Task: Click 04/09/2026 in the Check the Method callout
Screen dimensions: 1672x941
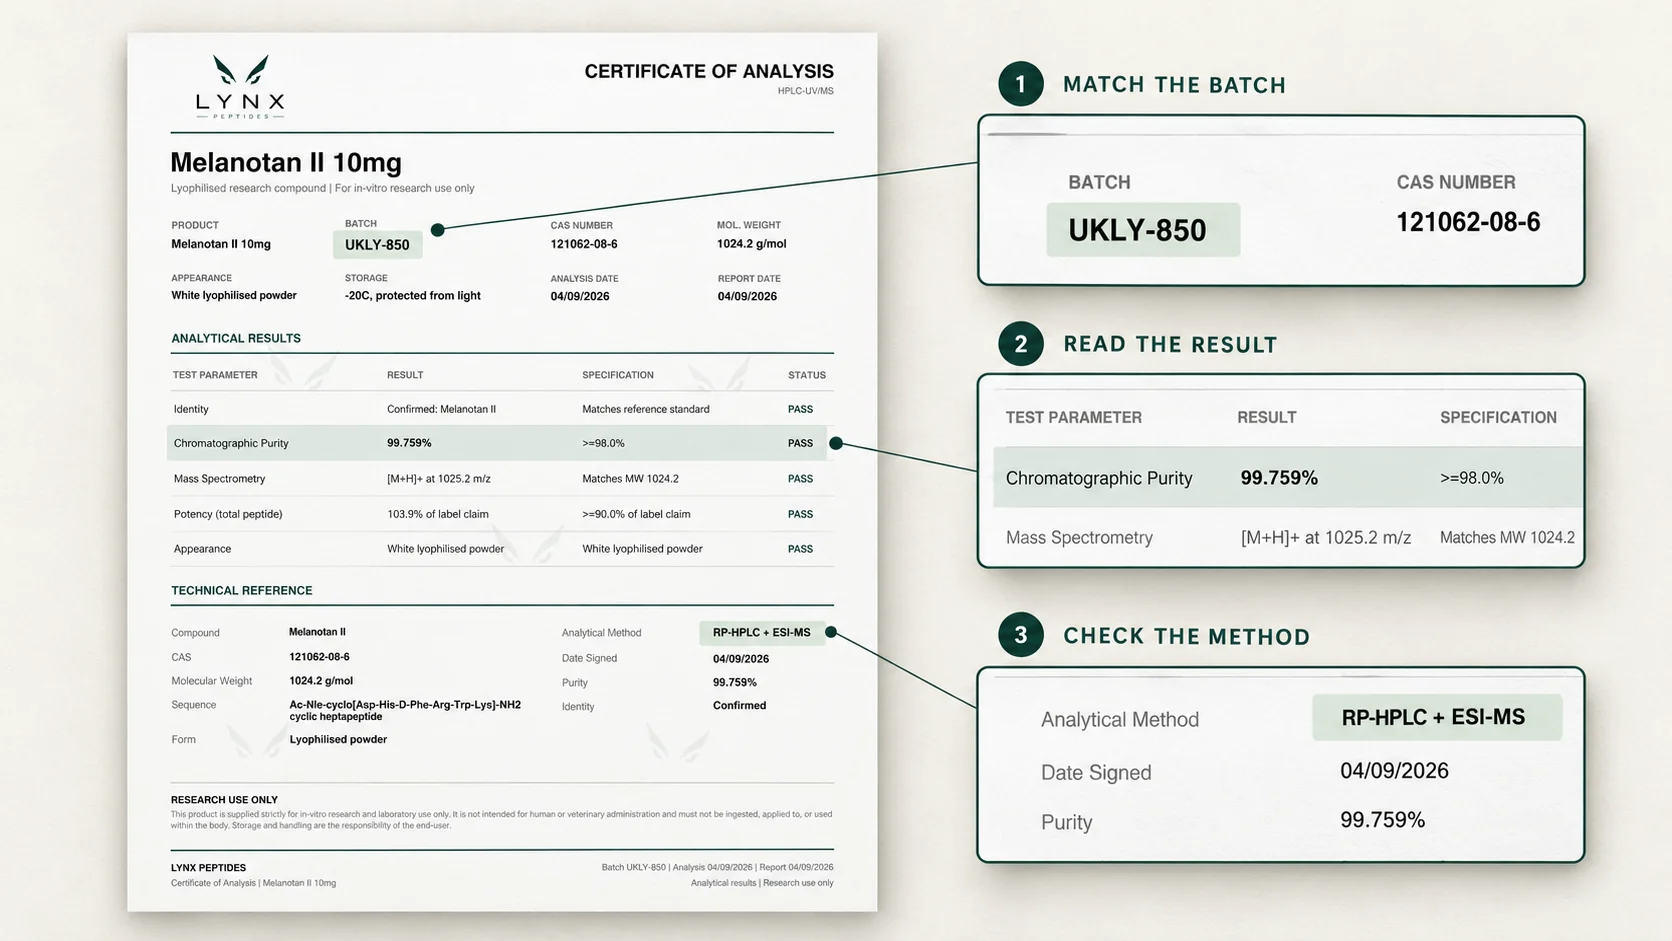Action: (x=1395, y=771)
